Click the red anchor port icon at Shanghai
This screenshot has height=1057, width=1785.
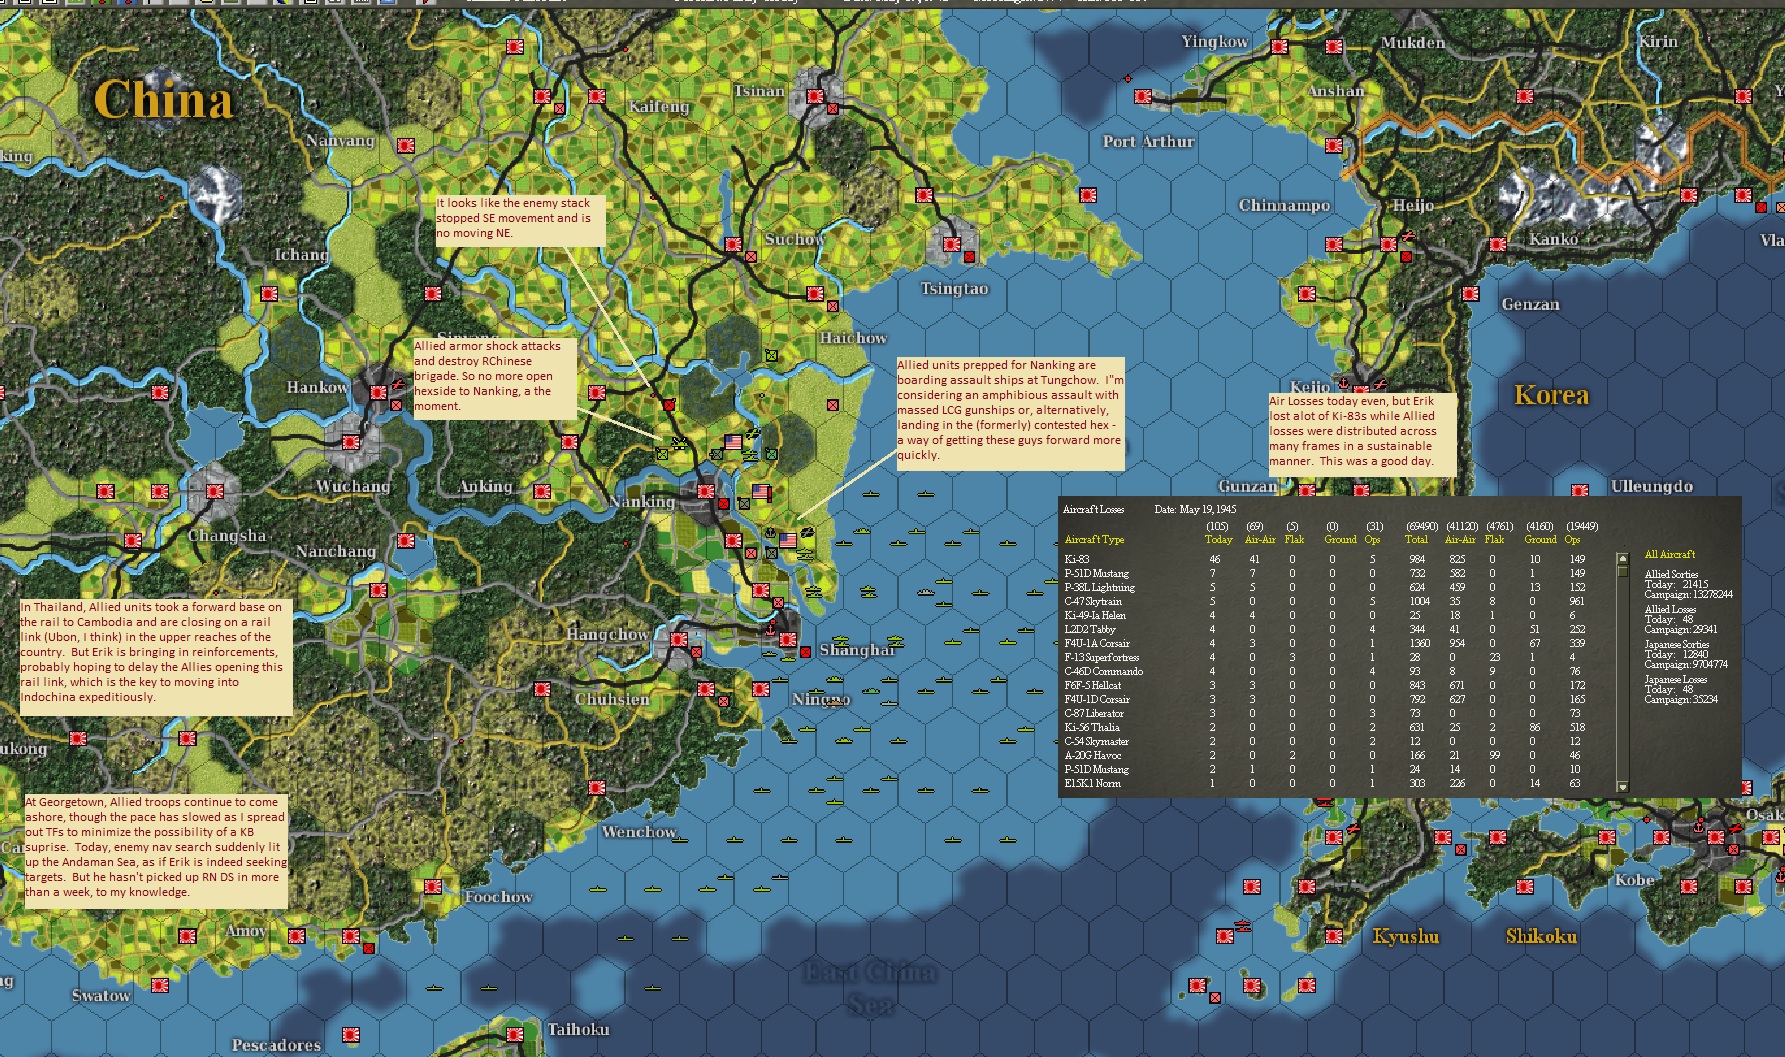tap(771, 630)
